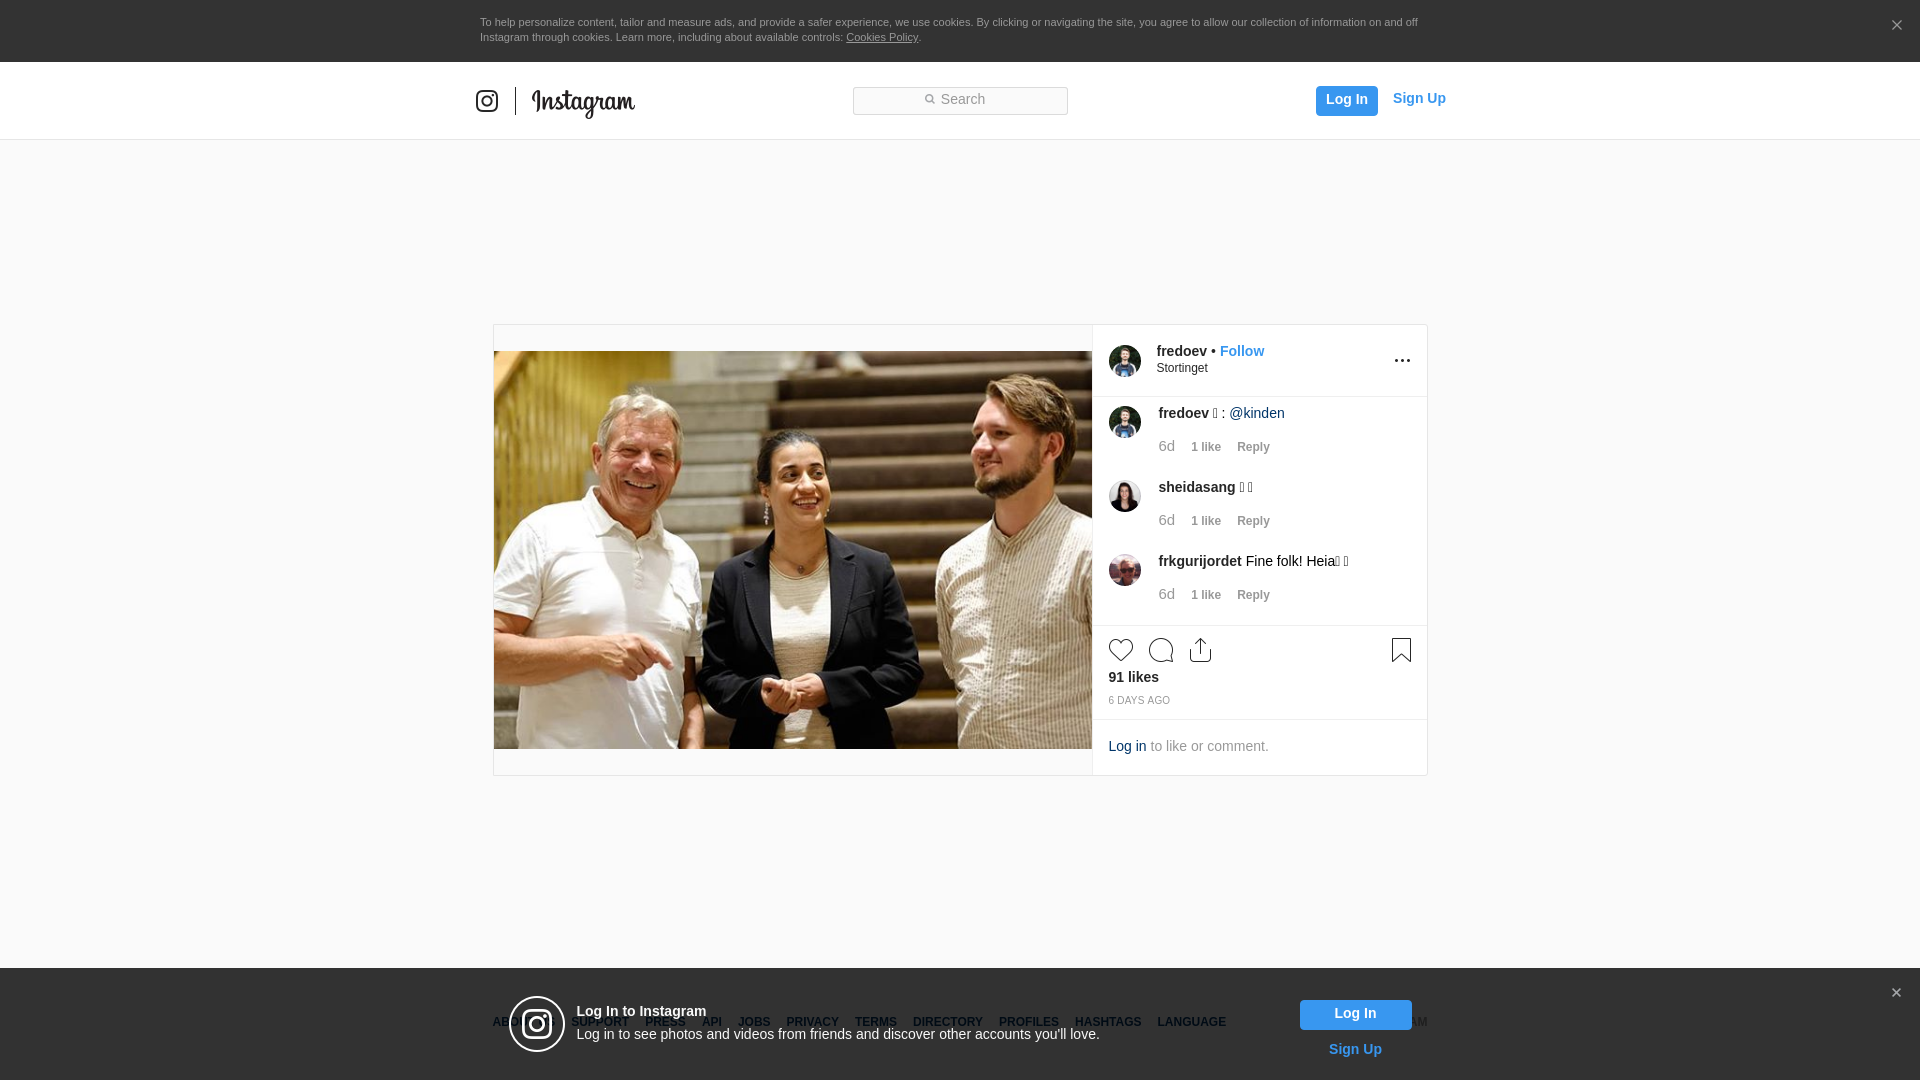Open the Stortinget location link
Viewport: 1920px width, 1080px height.
[1182, 368]
